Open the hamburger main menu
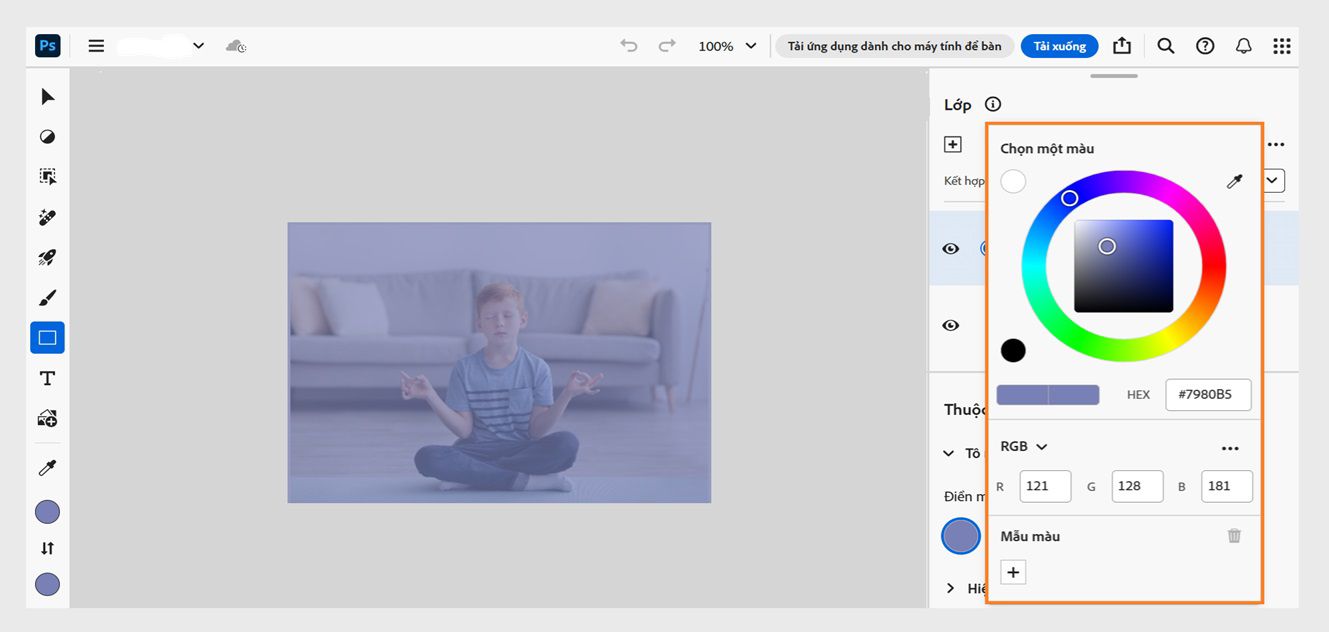1329x632 pixels. pos(96,46)
